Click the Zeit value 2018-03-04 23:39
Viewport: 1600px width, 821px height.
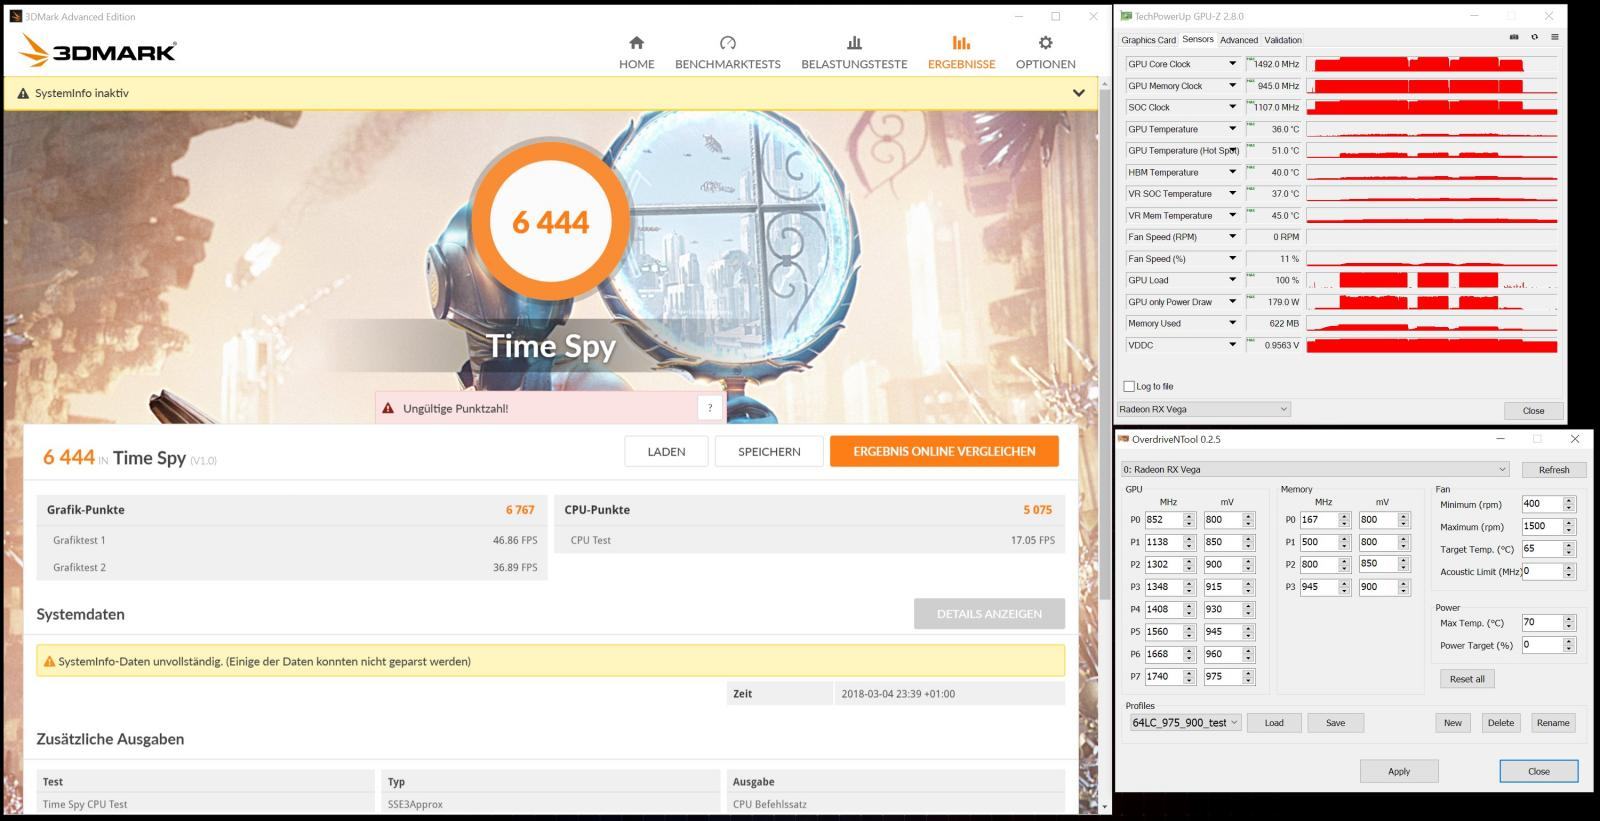pyautogui.click(x=898, y=694)
